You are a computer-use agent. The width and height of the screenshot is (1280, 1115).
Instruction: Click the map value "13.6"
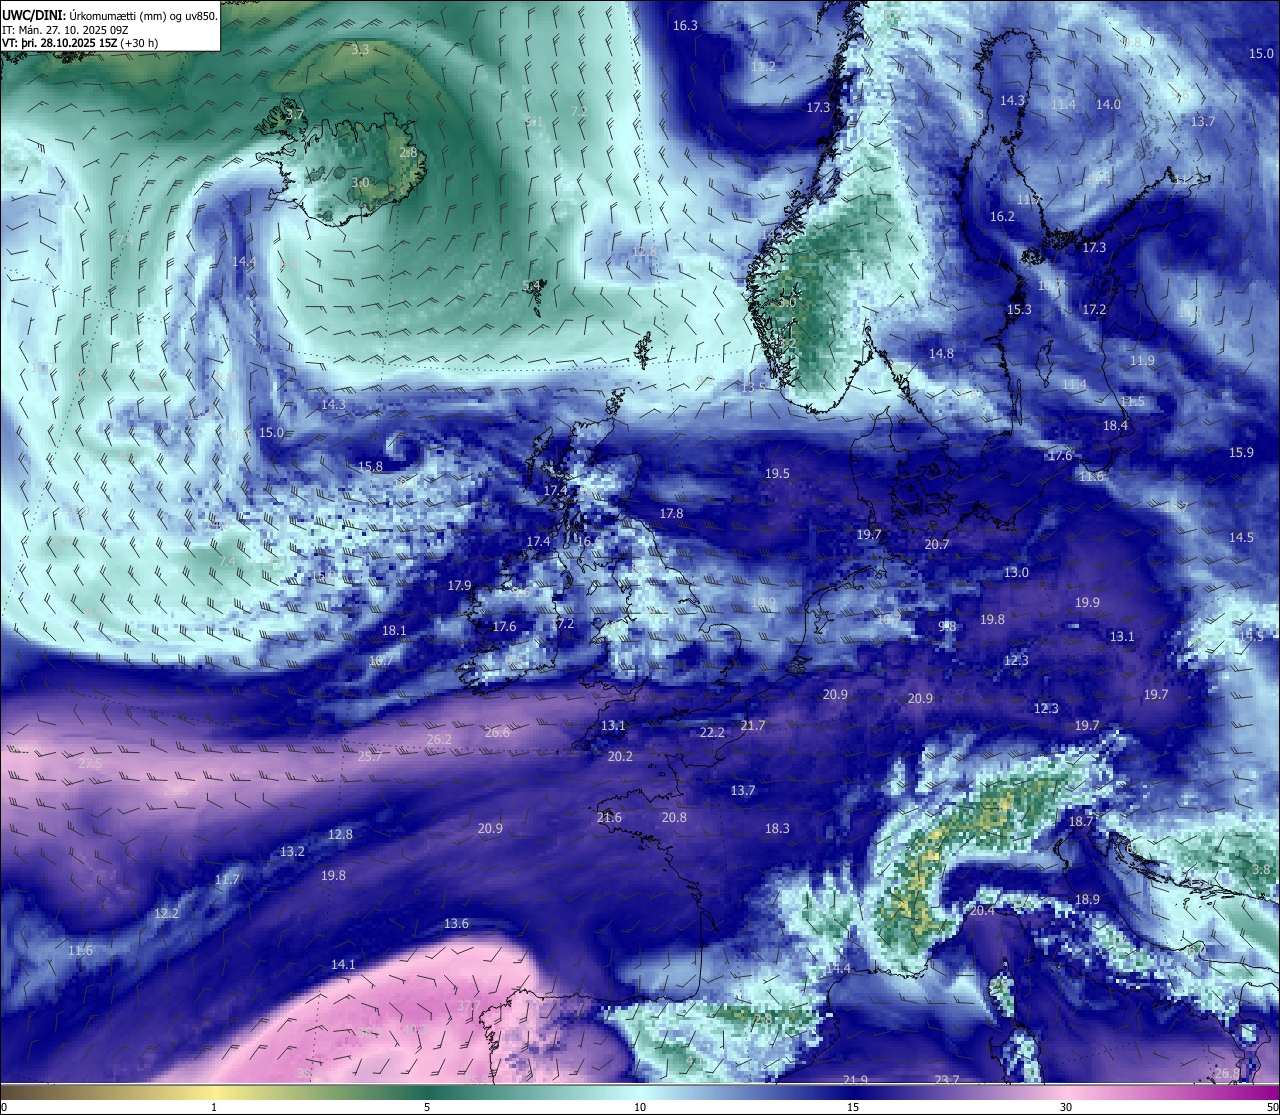coord(456,923)
